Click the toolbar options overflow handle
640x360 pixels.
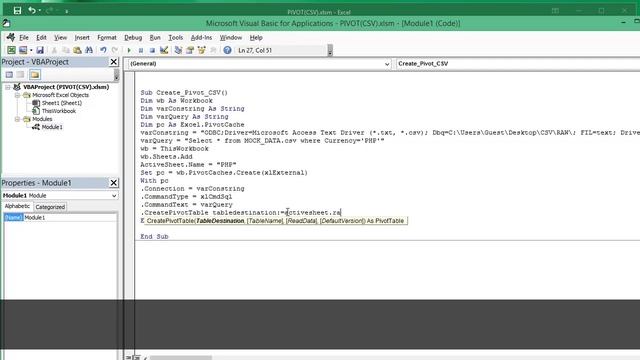(330, 50)
